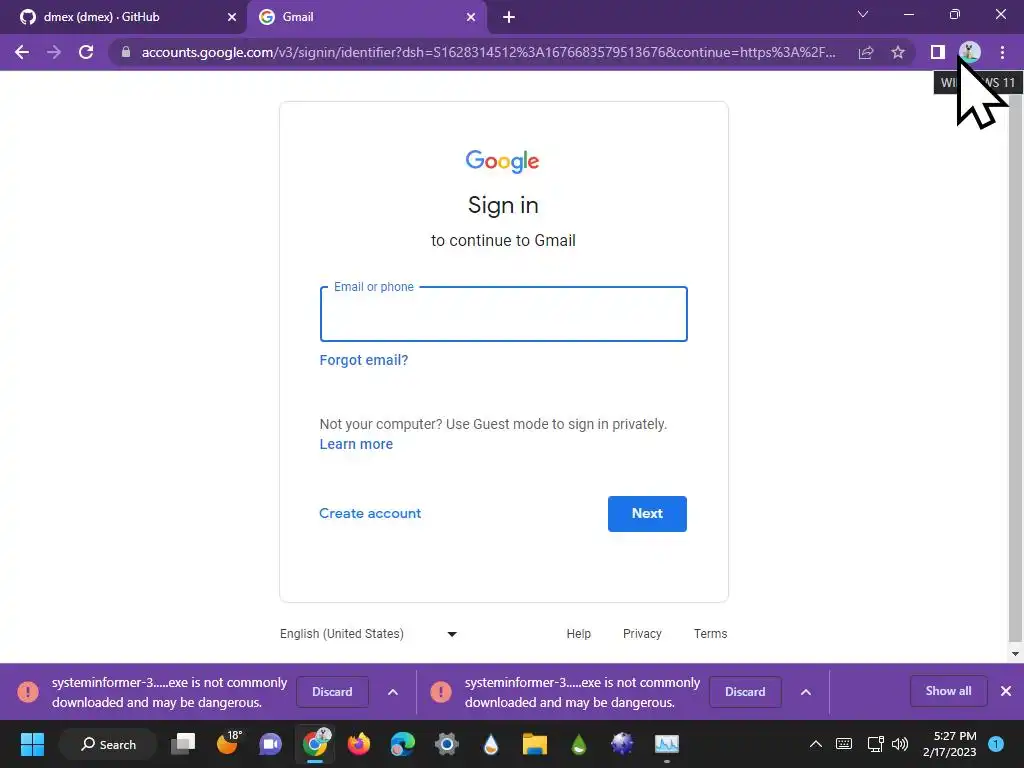1024x768 pixels.
Task: Discard the first systeminformer download
Action: [x=332, y=692]
